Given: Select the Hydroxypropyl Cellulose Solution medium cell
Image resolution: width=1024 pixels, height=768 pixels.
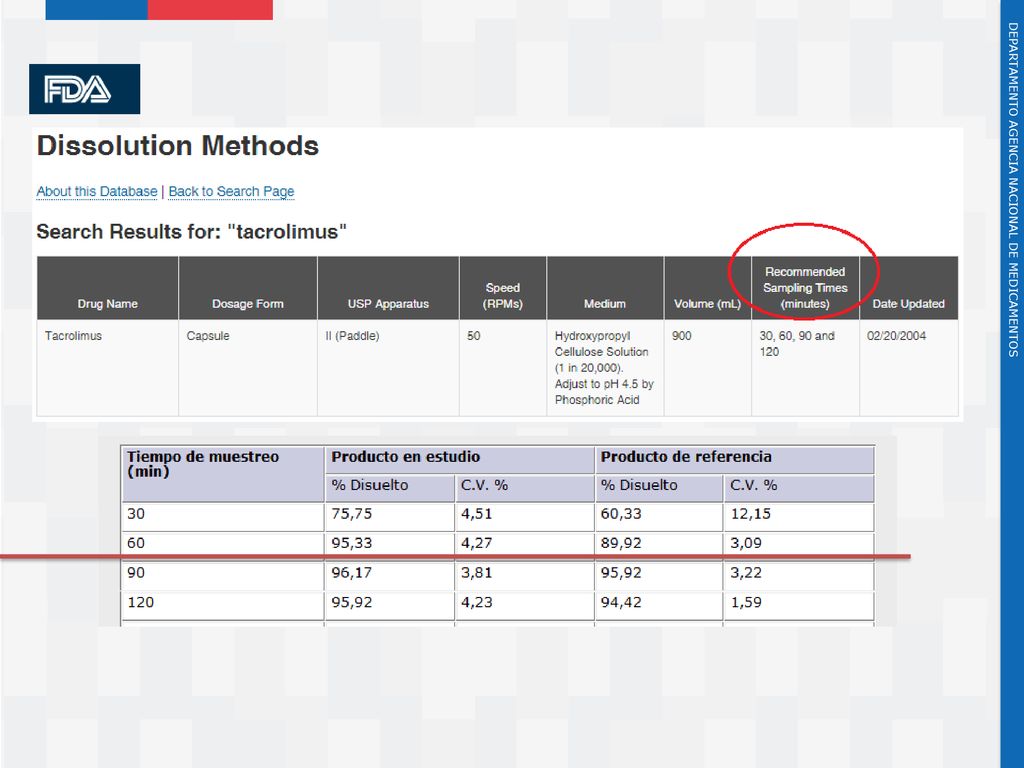Looking at the screenshot, I should pyautogui.click(x=605, y=368).
